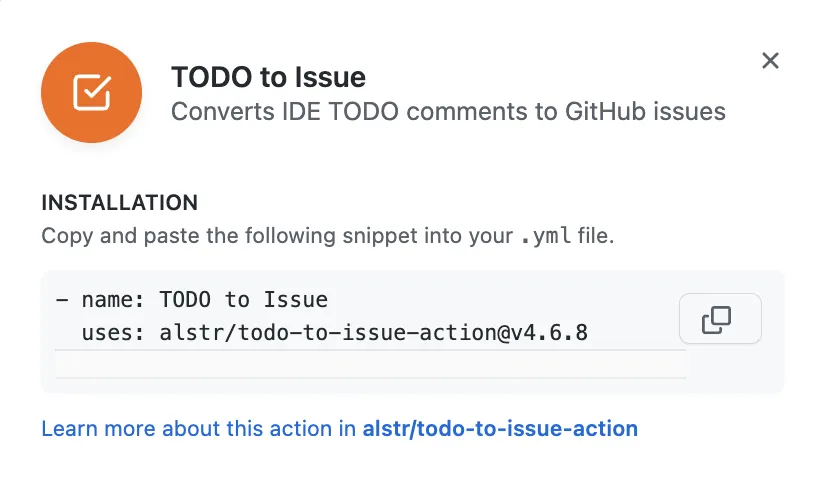Click the INSTALLATION section heading

point(119,203)
